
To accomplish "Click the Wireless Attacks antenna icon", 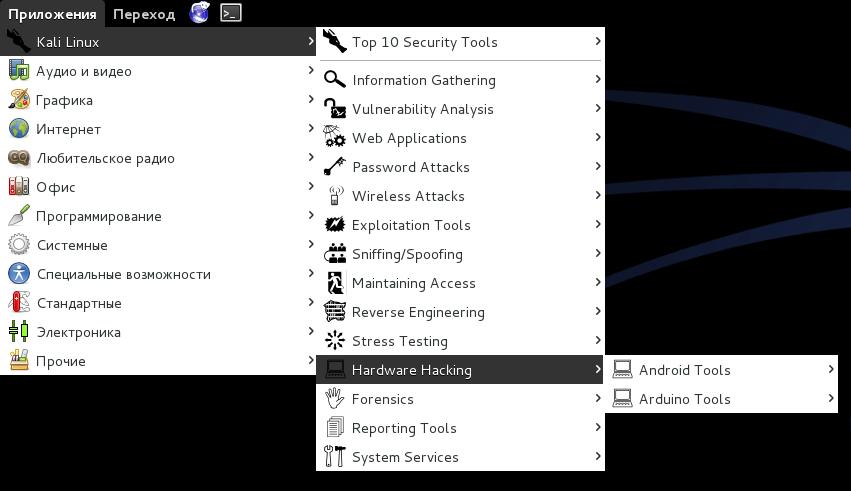I will tap(335, 196).
